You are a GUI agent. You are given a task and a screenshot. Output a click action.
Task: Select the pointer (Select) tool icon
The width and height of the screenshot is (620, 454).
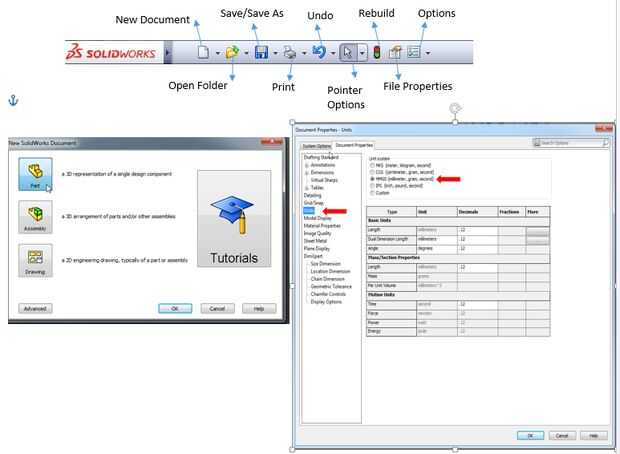348,52
